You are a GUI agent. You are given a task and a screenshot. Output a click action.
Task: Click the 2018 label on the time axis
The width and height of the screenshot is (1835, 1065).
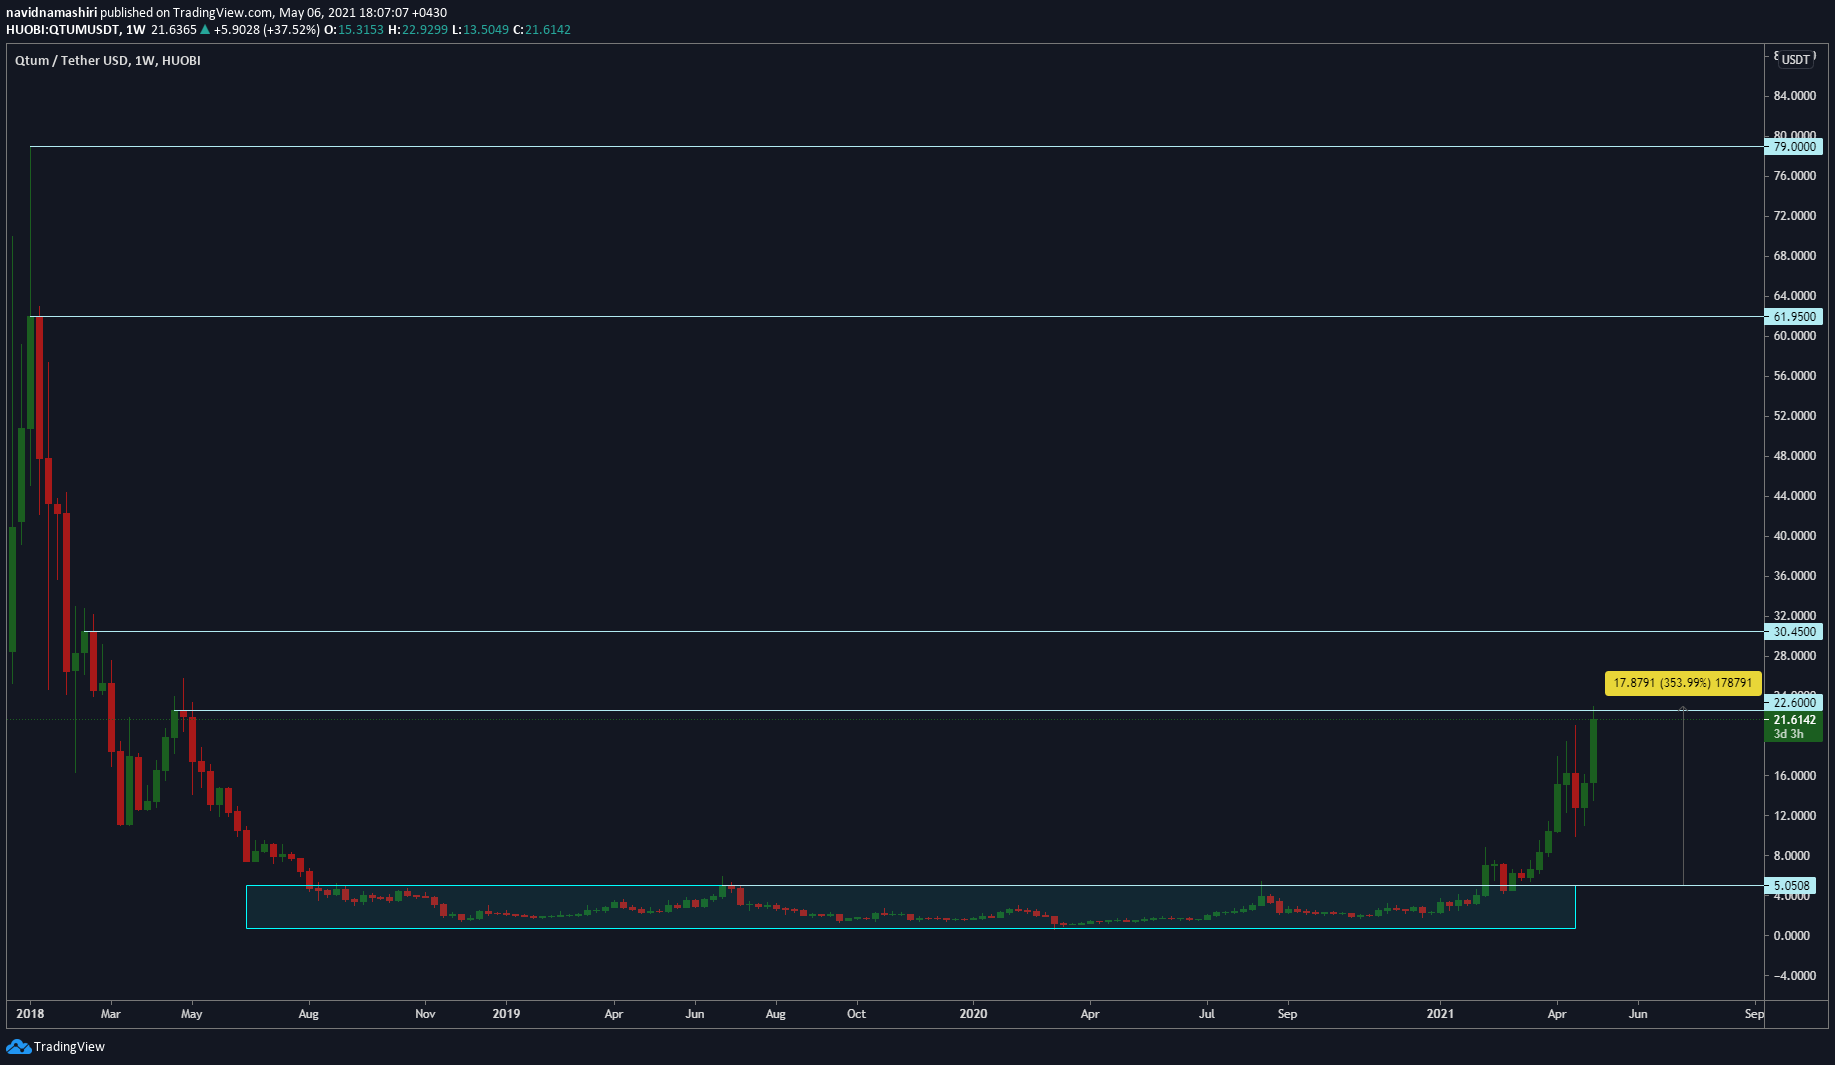(x=31, y=1013)
